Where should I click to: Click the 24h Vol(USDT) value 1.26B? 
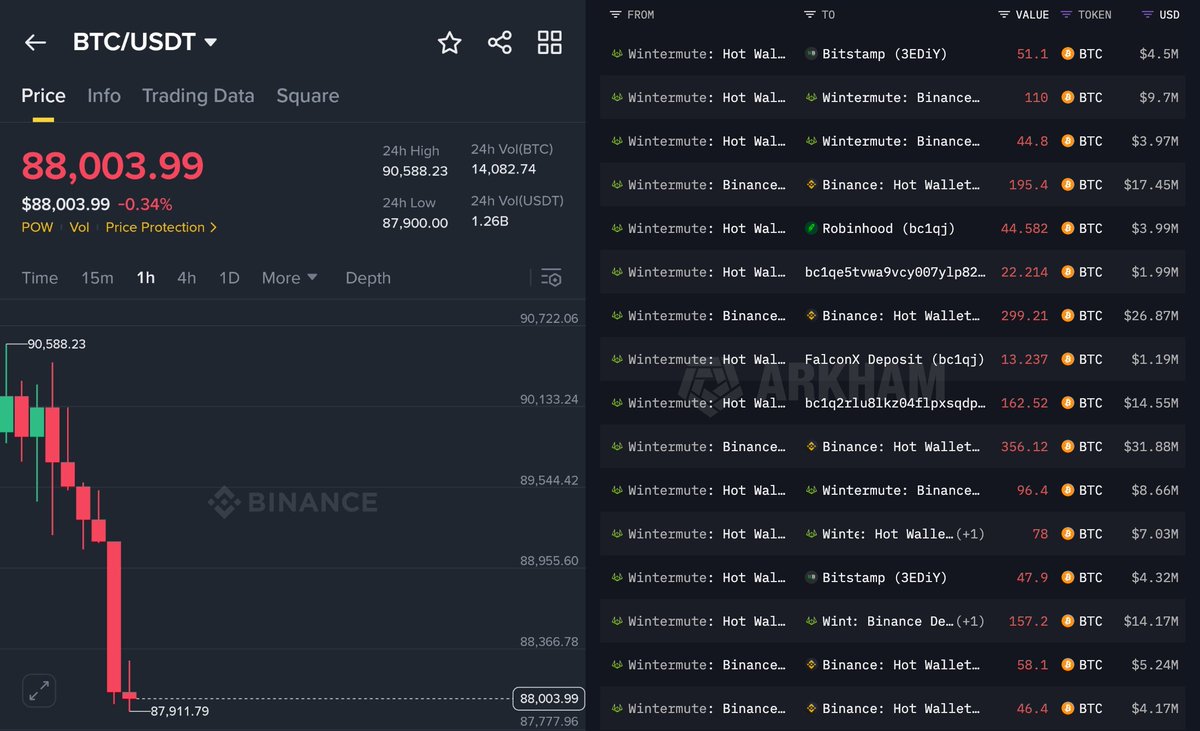(x=490, y=220)
